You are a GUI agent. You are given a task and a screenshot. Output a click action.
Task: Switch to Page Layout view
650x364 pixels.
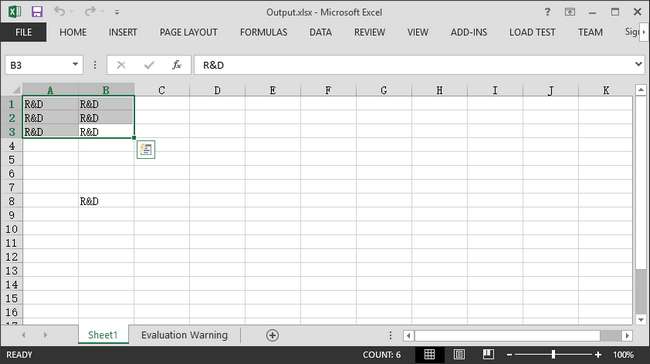pyautogui.click(x=459, y=354)
